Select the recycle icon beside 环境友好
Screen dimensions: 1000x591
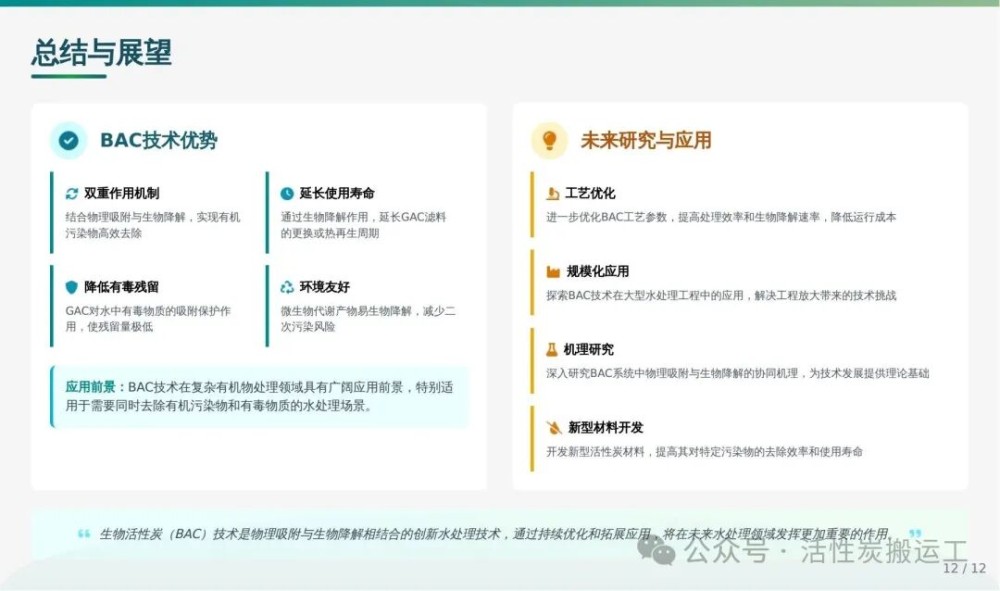point(287,287)
